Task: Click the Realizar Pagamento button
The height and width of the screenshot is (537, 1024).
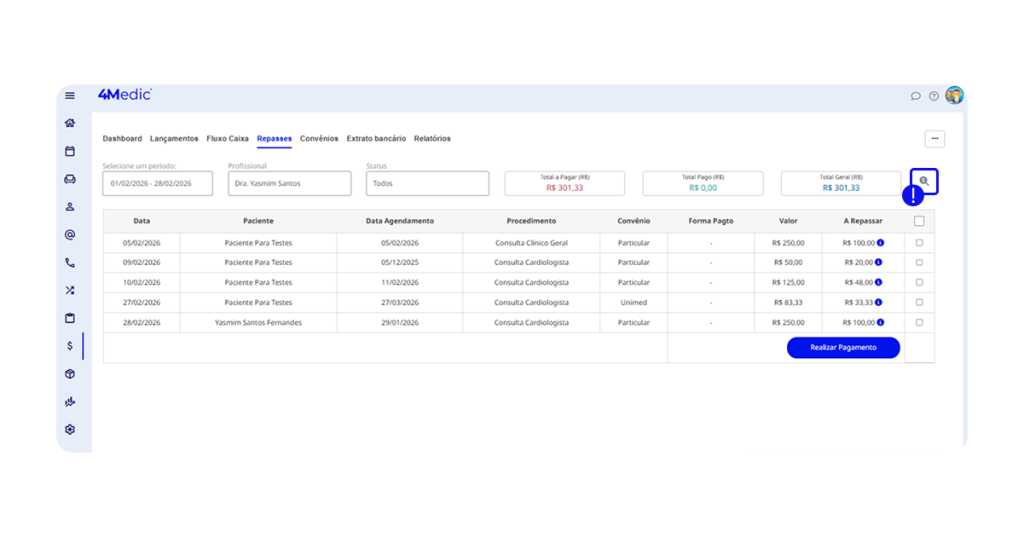Action: 843,348
